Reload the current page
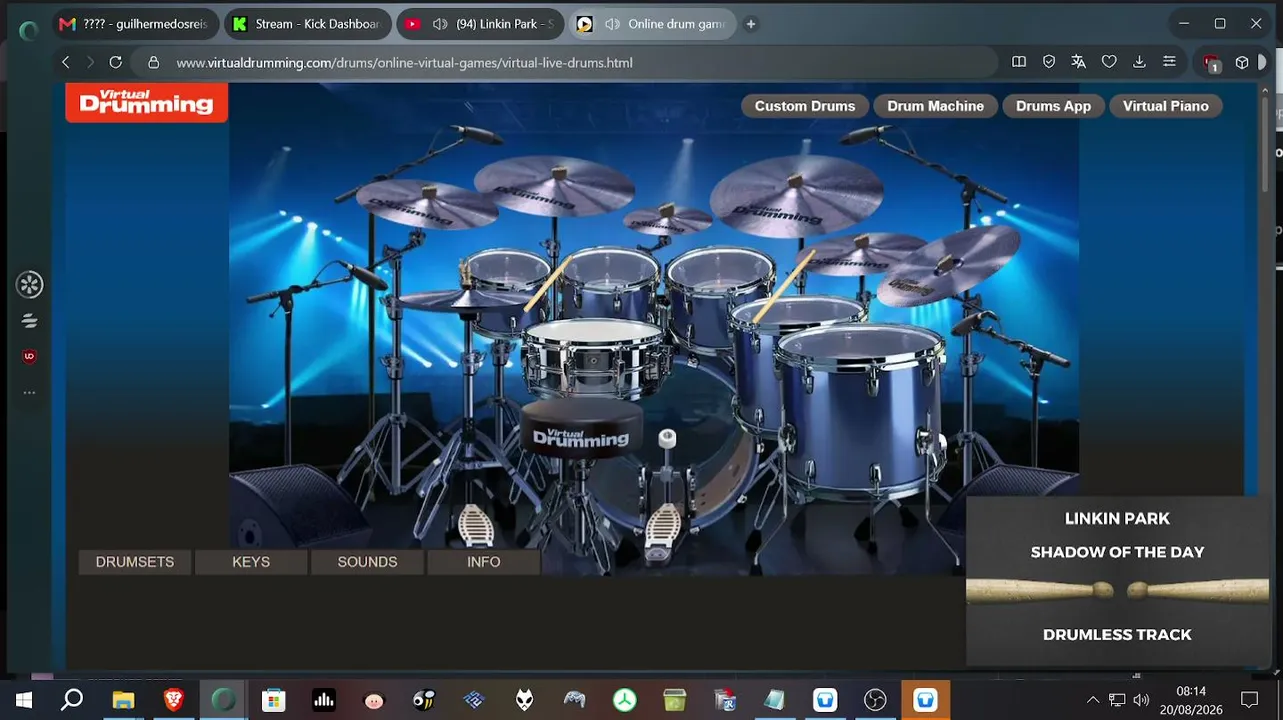Screen dimensions: 1283x720 (115, 62)
